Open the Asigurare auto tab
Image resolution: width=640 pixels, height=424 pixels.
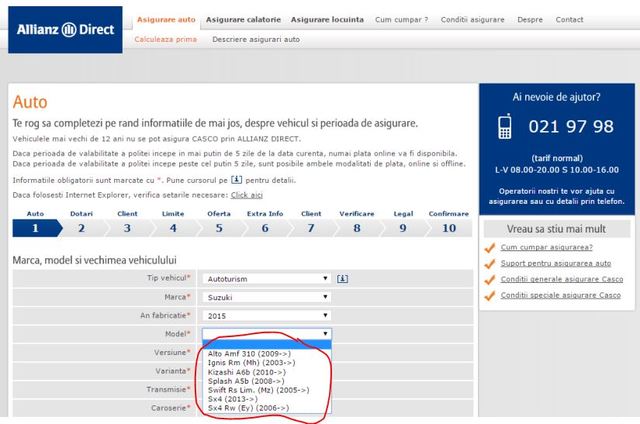[166, 20]
